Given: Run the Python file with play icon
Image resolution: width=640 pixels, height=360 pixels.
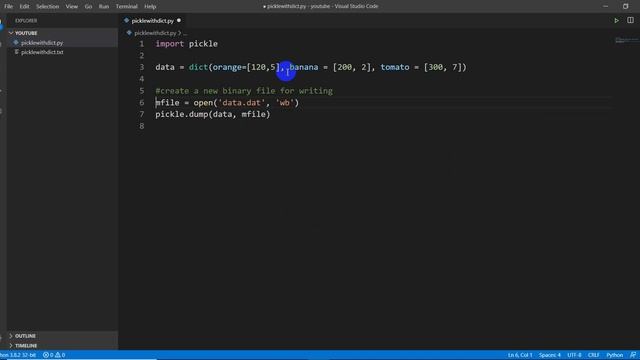Looking at the screenshot, I should tap(616, 20).
